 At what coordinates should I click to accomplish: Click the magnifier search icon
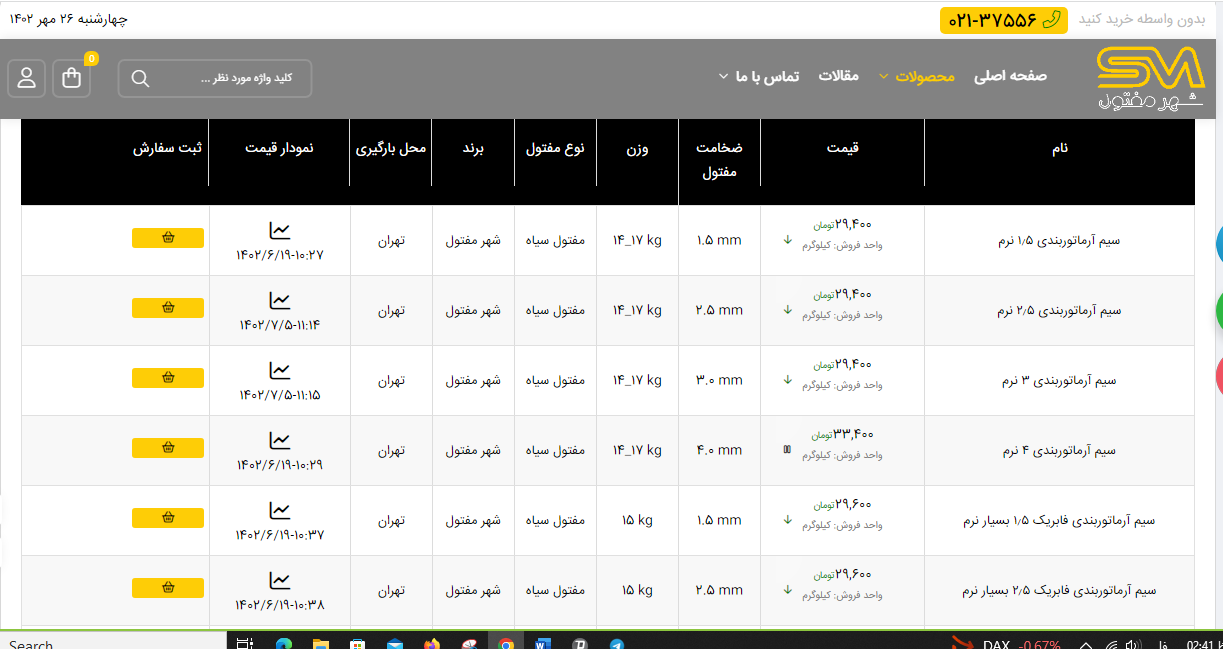pos(140,79)
